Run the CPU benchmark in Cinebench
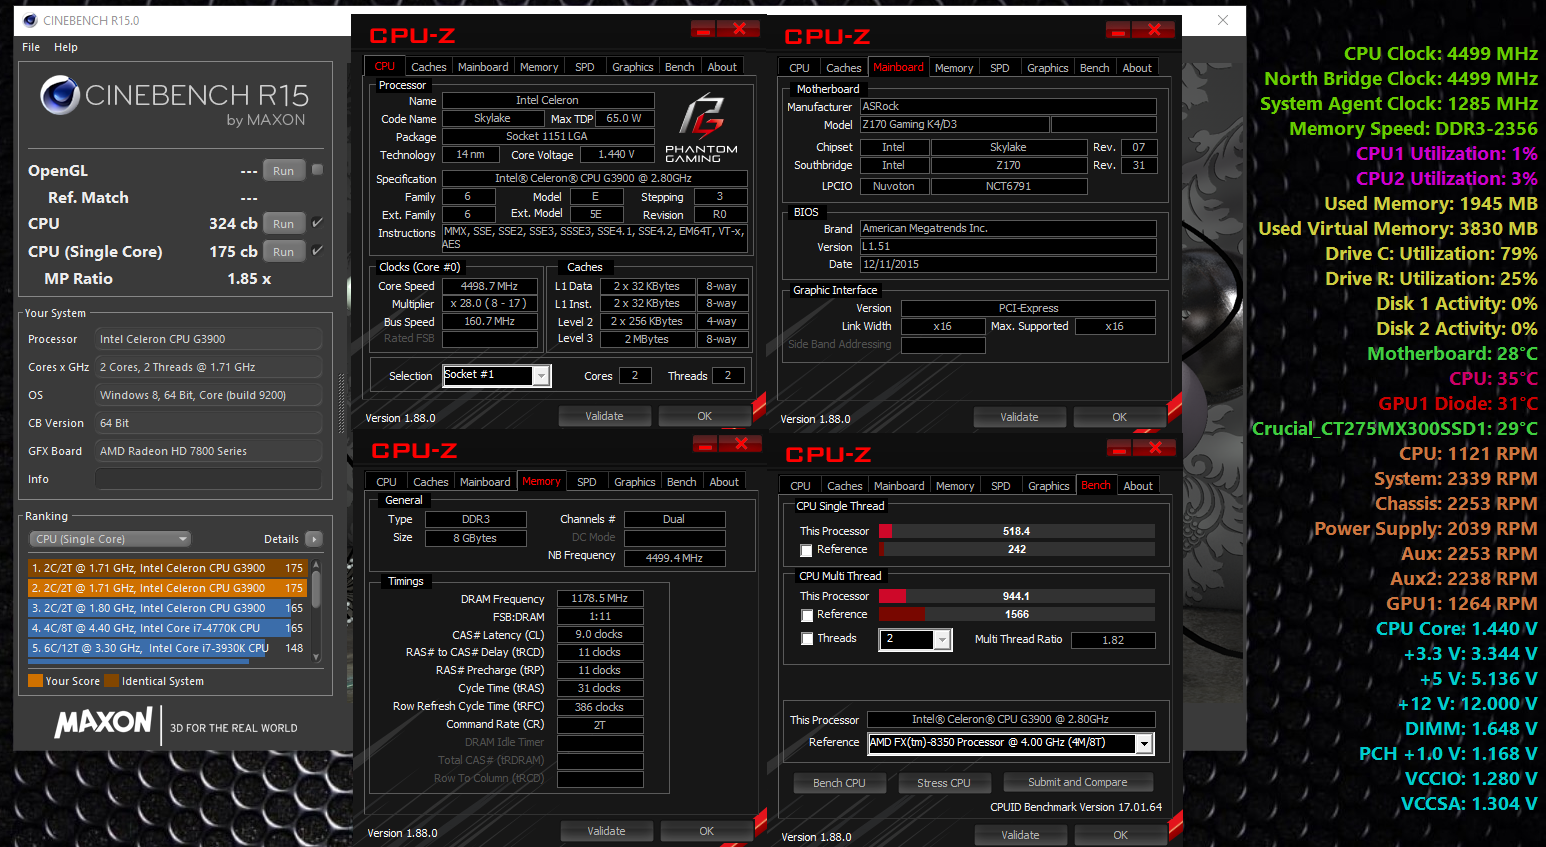This screenshot has height=847, width=1546. click(x=284, y=224)
